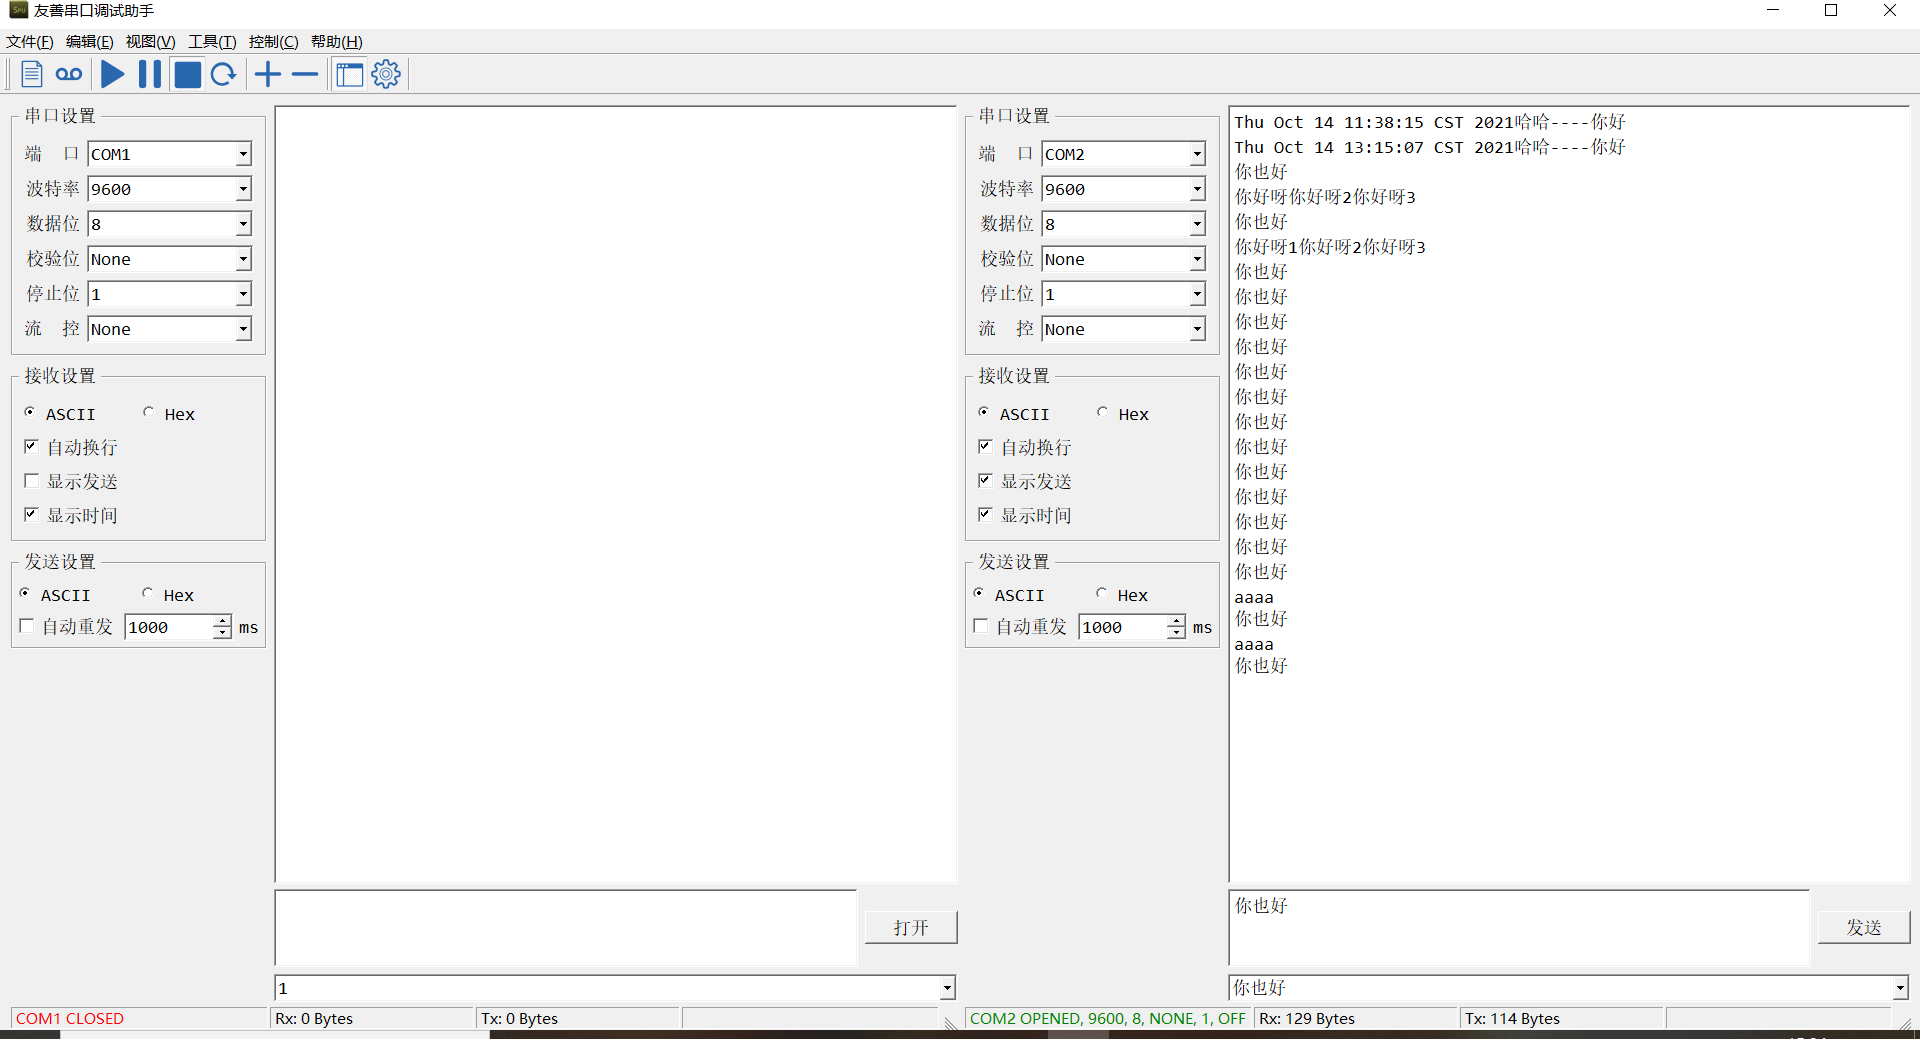Expand the COM1 port dropdown

click(x=243, y=154)
